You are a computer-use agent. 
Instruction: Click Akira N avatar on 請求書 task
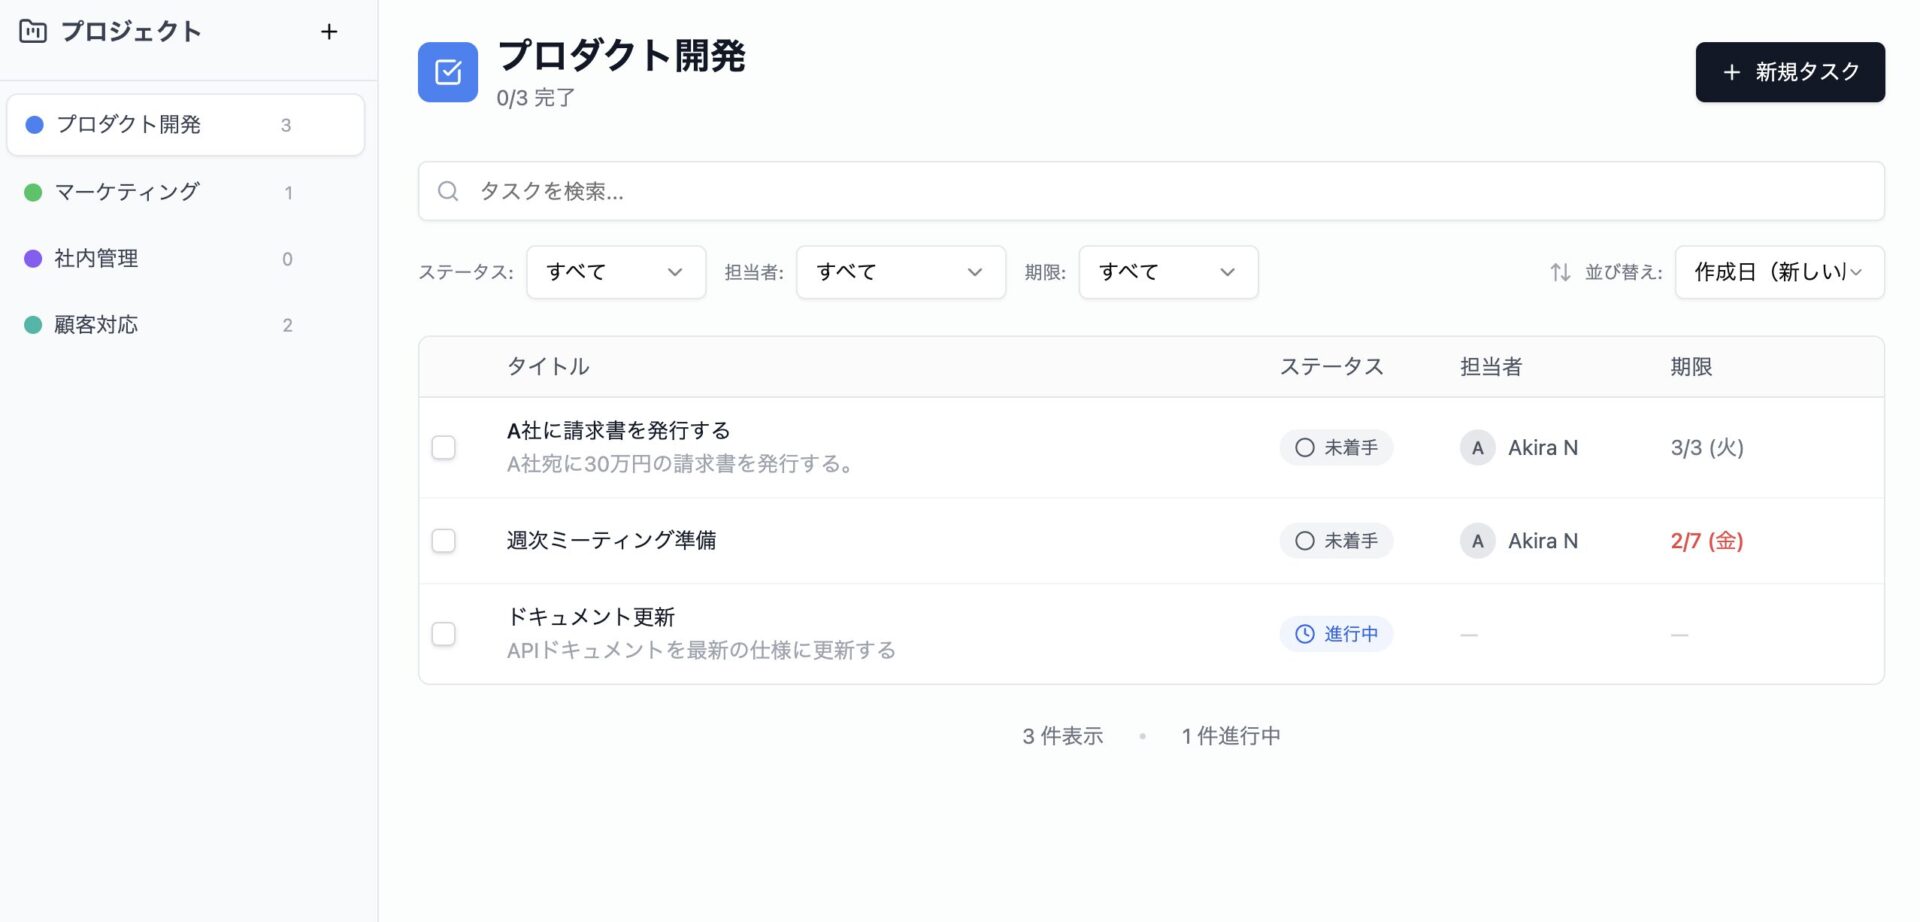coord(1477,448)
